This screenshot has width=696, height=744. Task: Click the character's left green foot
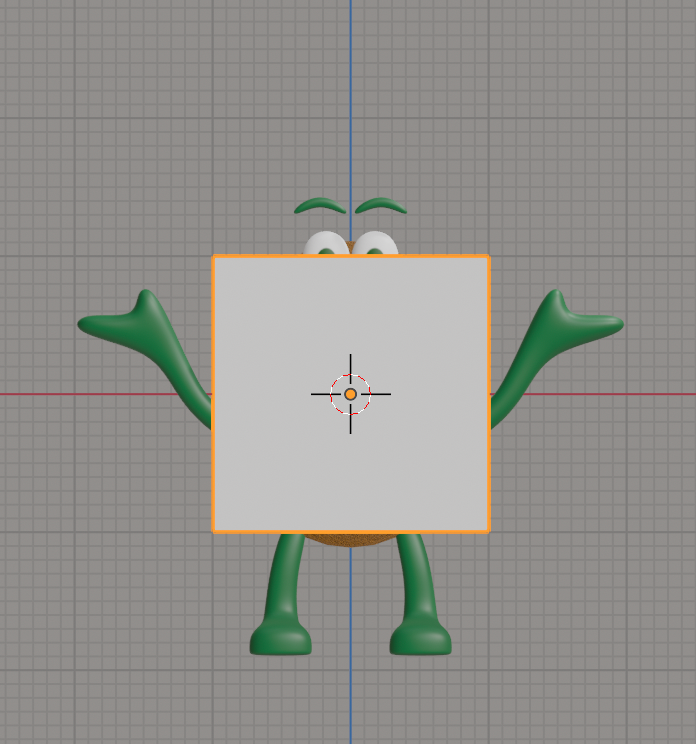[280, 638]
